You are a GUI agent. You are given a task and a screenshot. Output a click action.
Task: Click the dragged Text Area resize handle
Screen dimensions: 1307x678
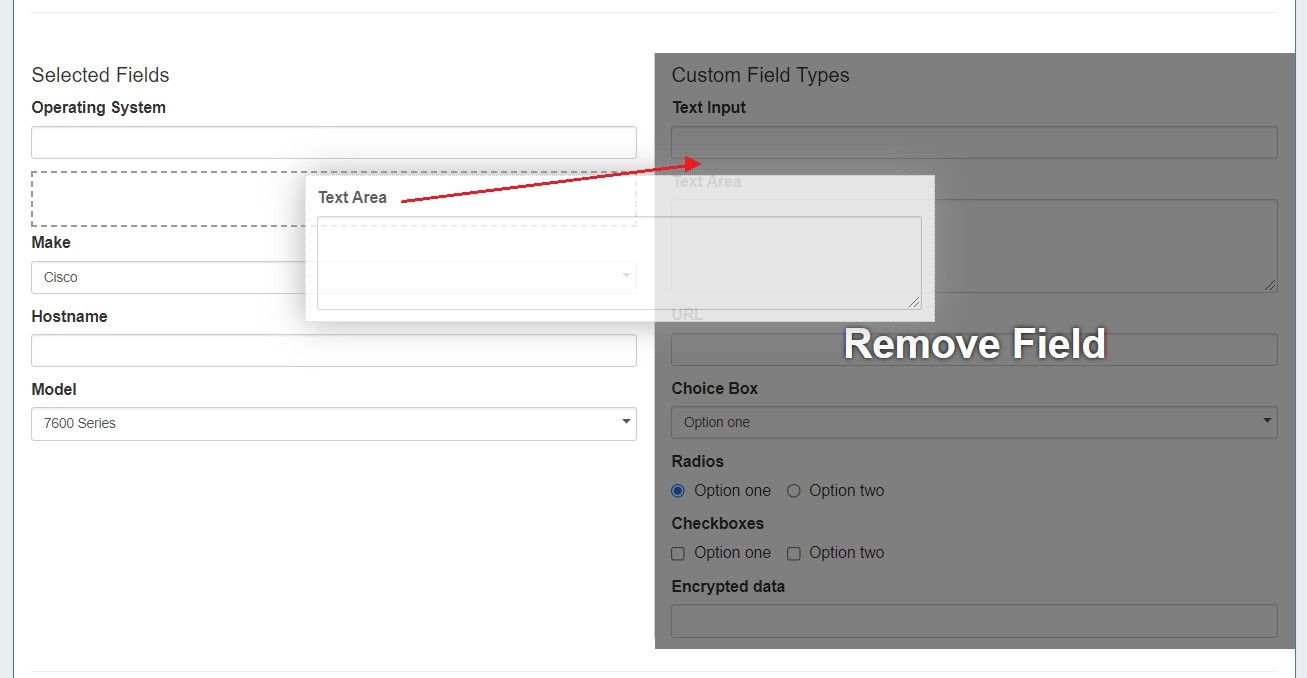[x=914, y=302]
